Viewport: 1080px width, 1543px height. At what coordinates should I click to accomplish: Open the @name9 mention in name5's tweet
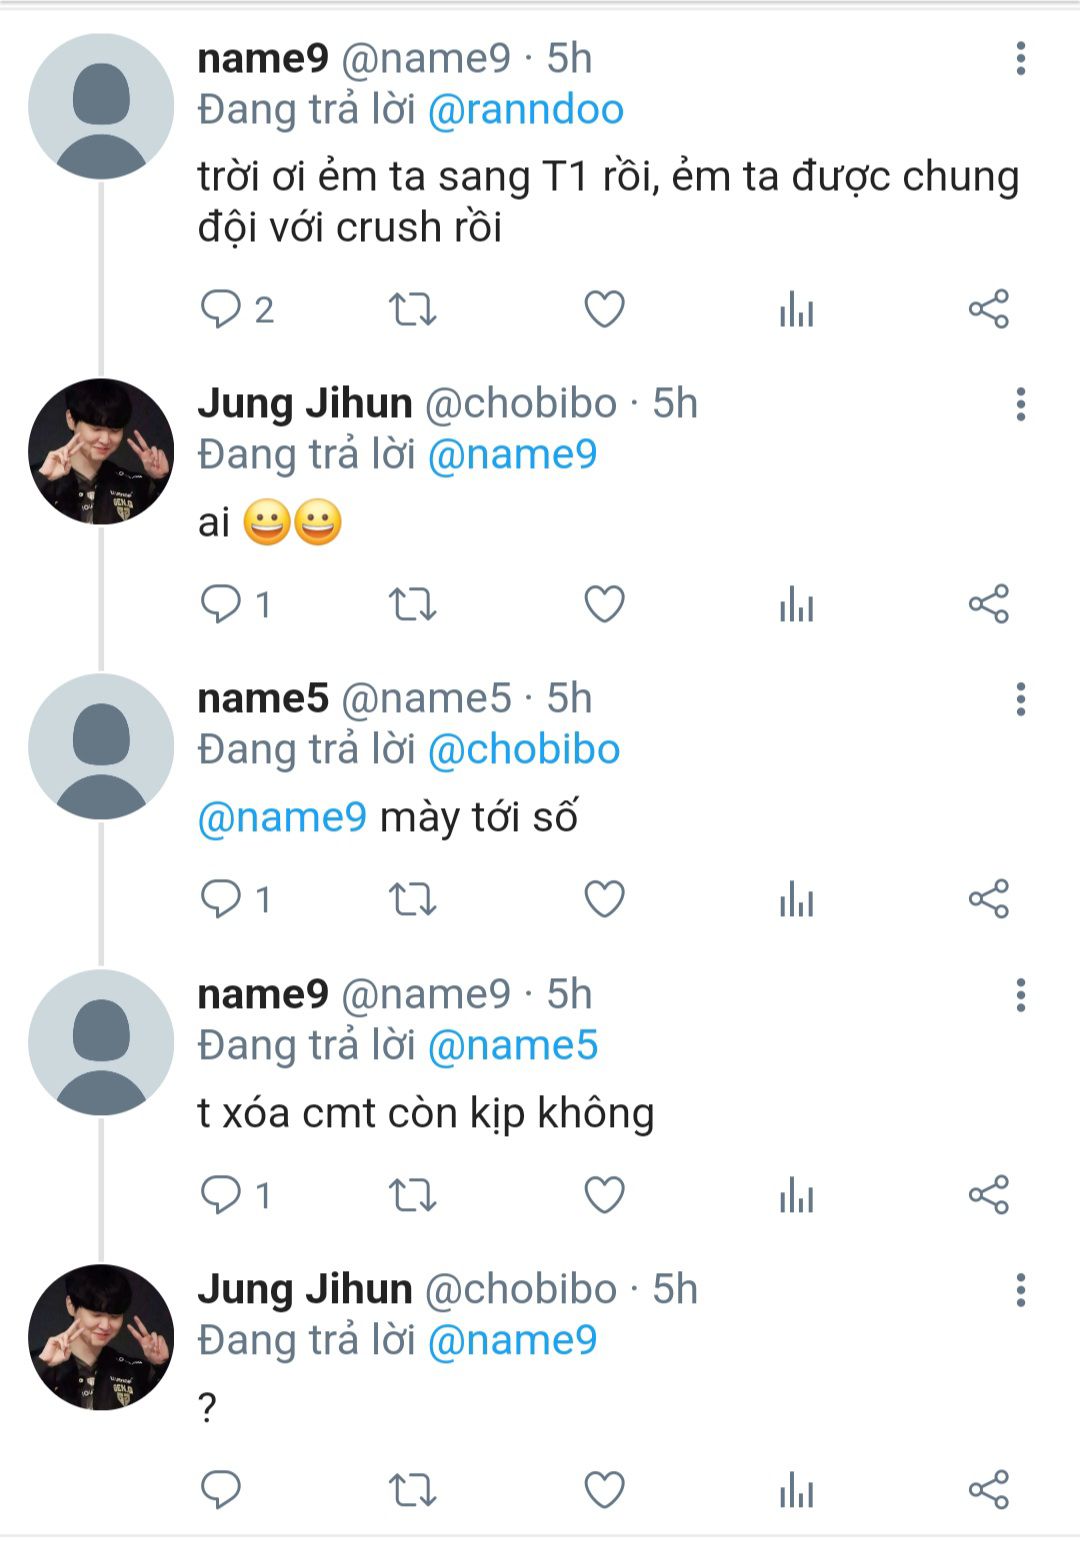point(283,818)
